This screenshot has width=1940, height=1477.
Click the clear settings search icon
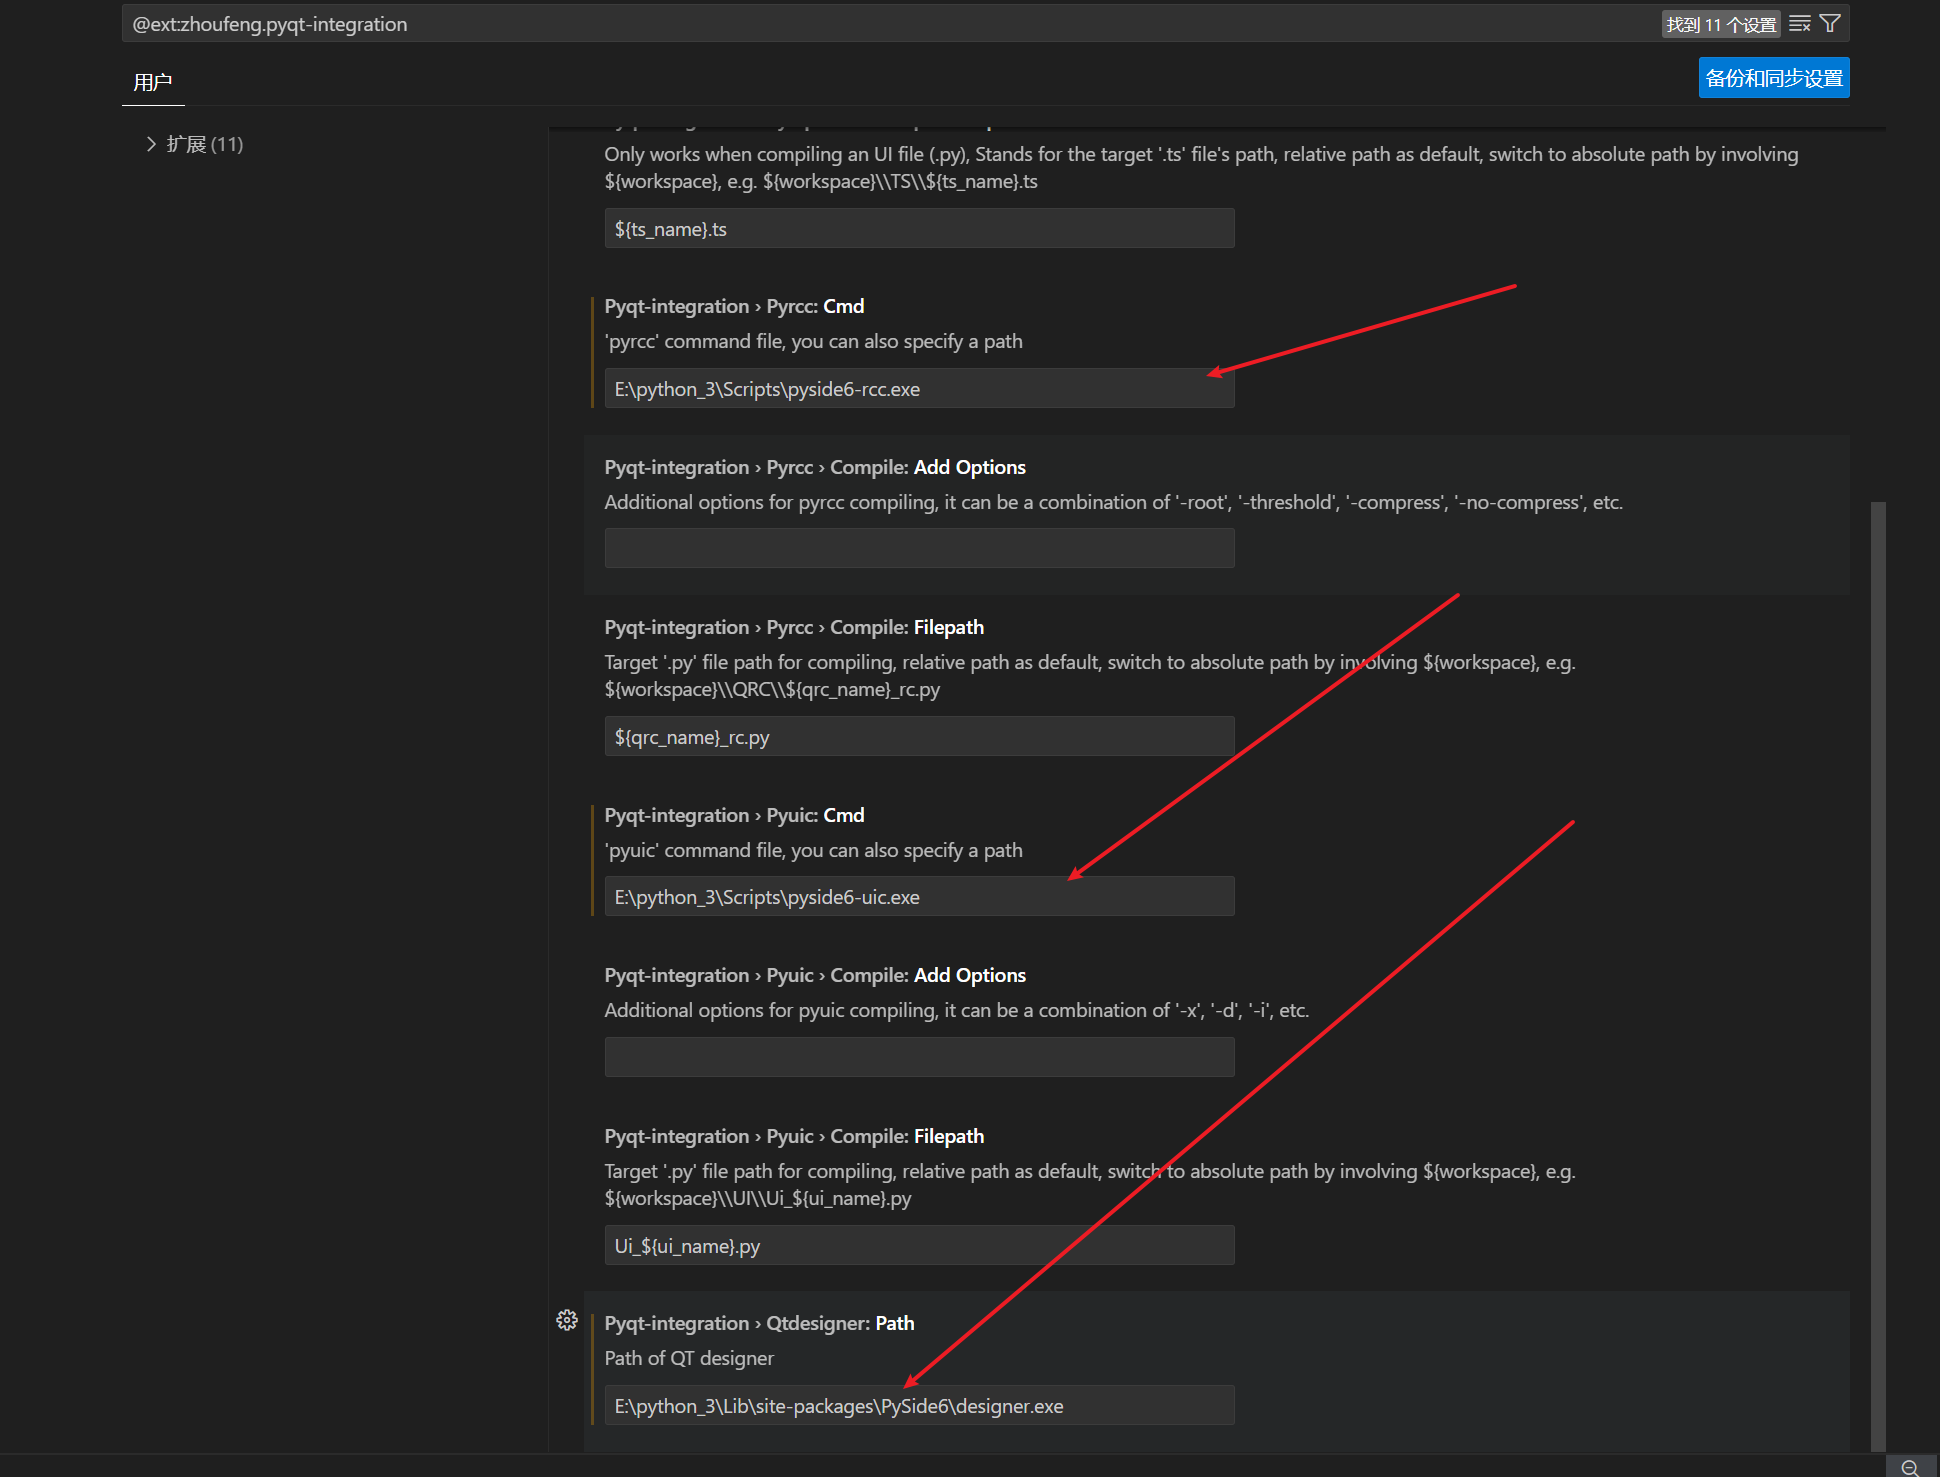click(x=1799, y=24)
